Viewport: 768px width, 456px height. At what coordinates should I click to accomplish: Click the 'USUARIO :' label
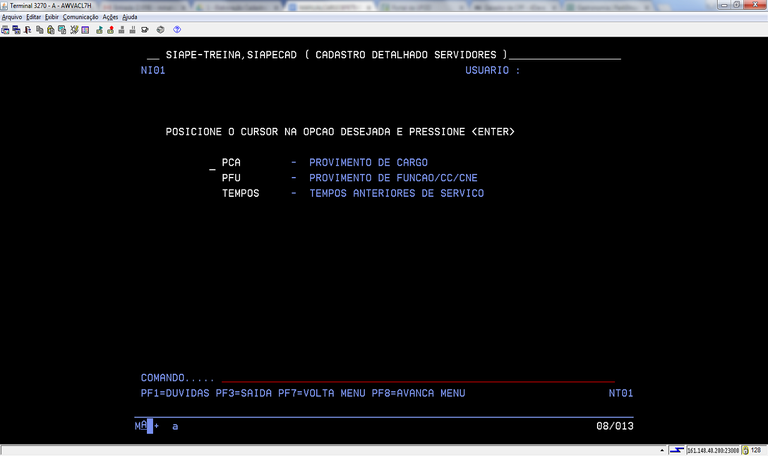(x=492, y=71)
